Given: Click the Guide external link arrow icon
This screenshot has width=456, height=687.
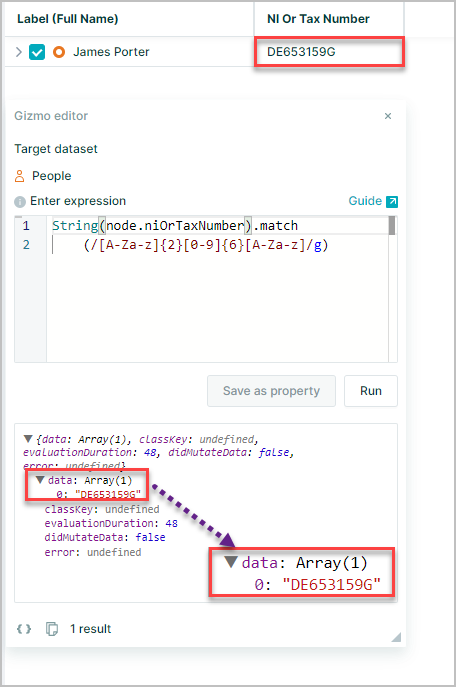Looking at the screenshot, I should coord(392,202).
